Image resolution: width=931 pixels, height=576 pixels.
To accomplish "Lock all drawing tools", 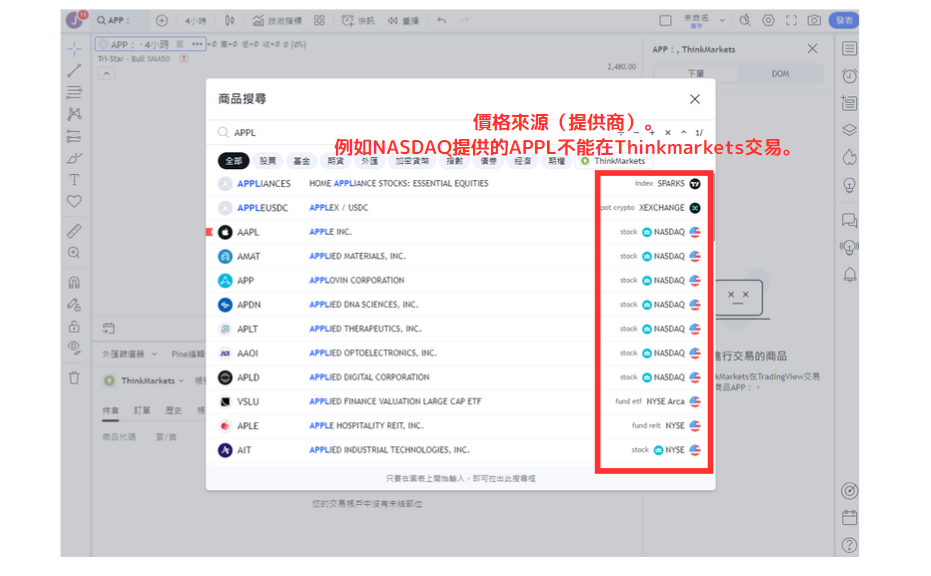I will click(x=74, y=326).
